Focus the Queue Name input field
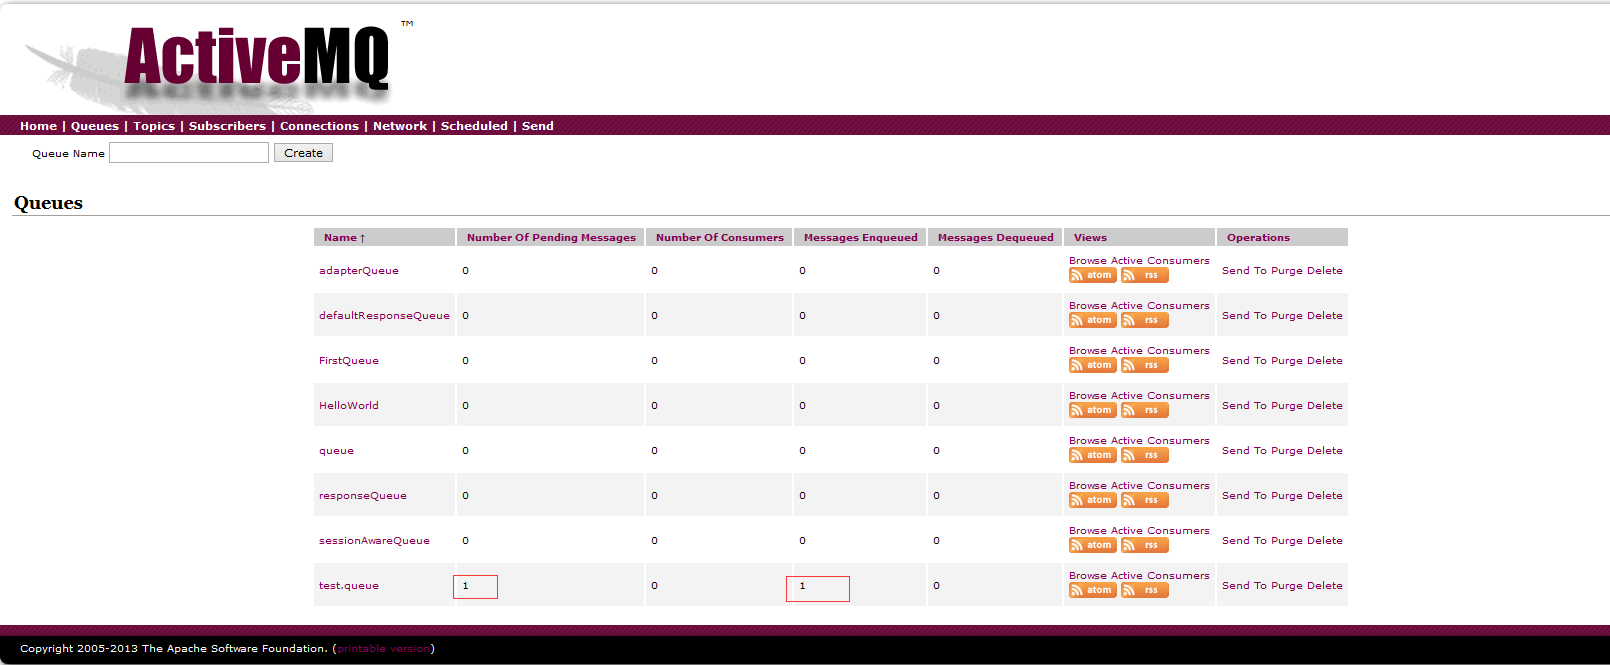 [189, 152]
